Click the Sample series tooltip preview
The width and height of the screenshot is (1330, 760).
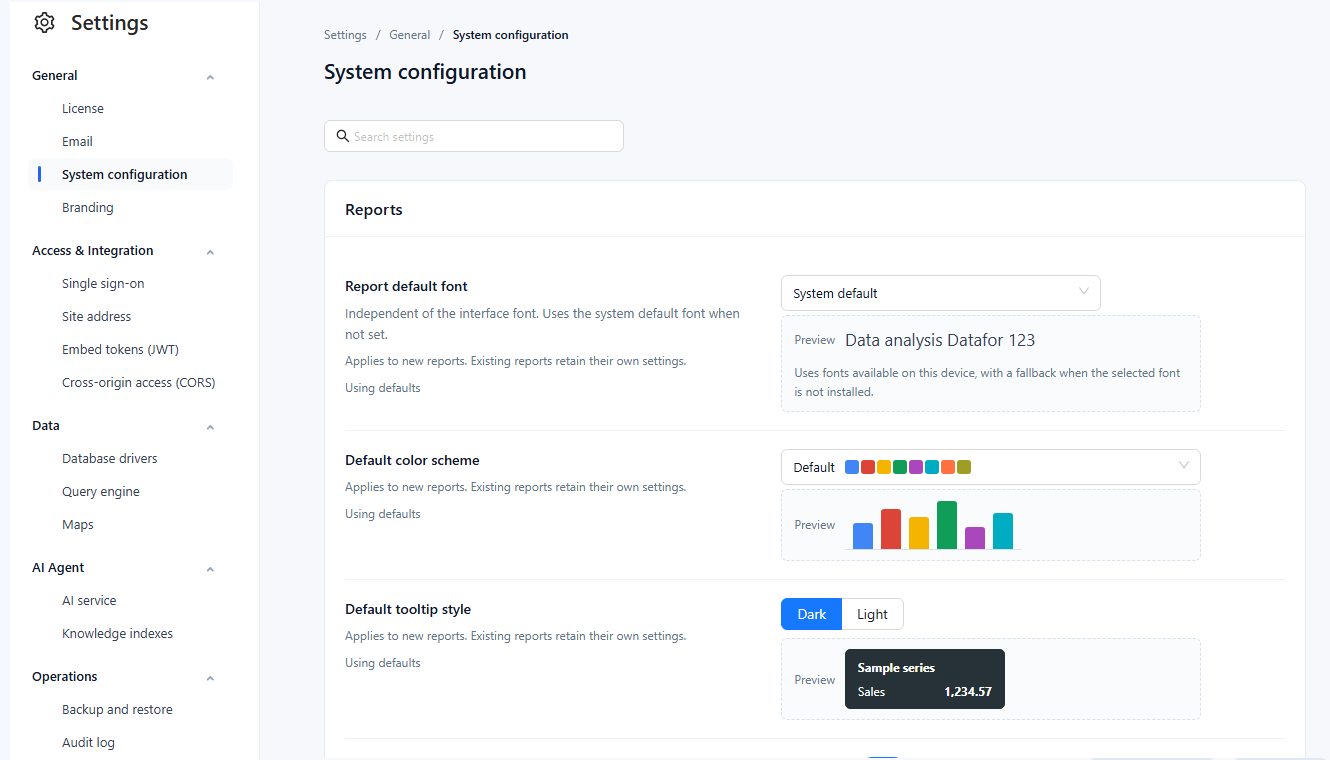point(925,679)
